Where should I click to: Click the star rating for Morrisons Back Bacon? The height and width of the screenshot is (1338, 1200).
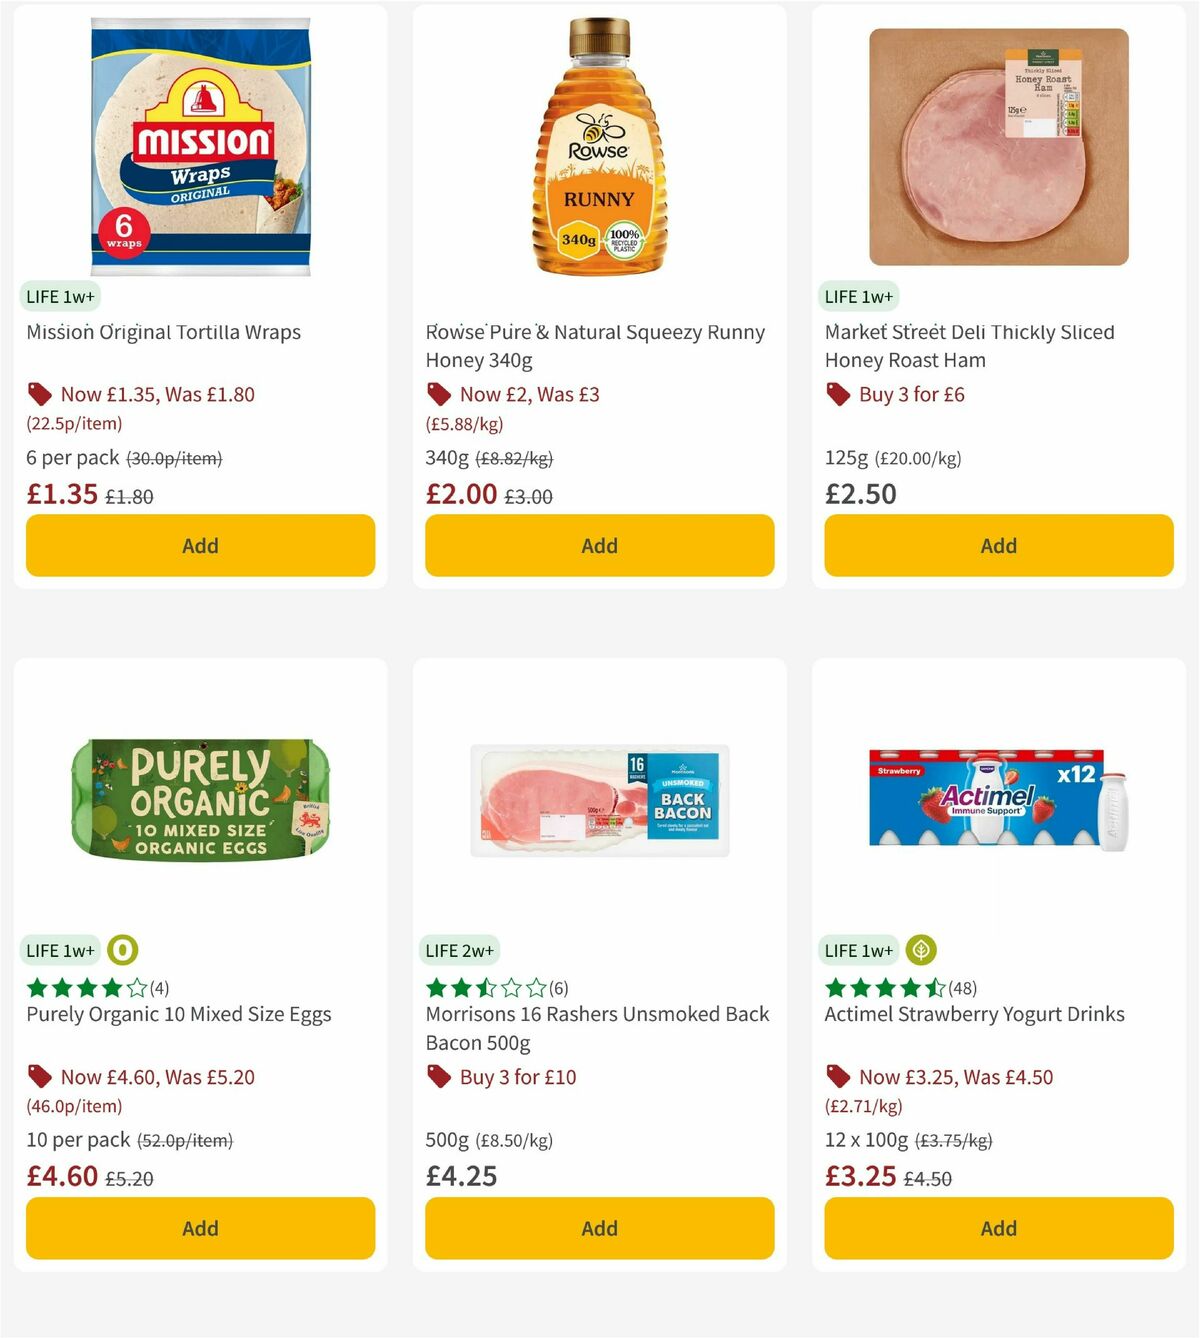click(x=483, y=987)
